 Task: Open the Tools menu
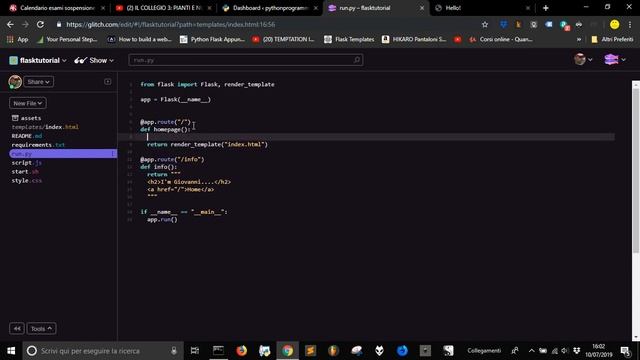point(41,329)
